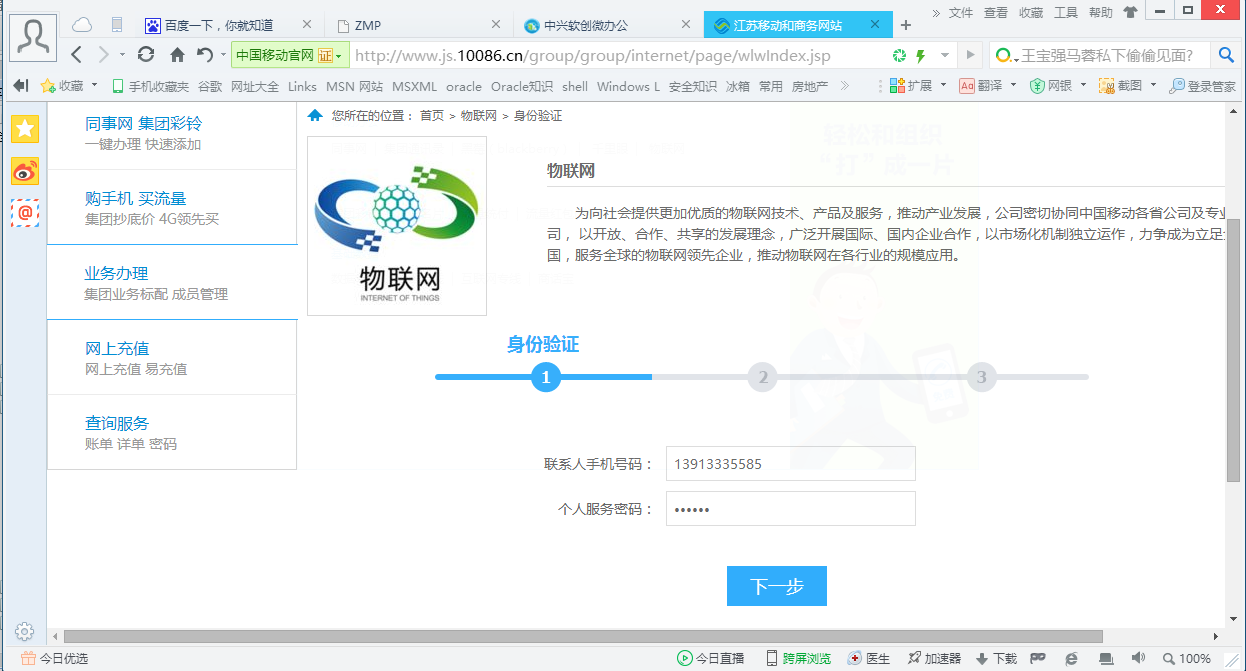Mute sound with the speaker icon

[x=1138, y=658]
